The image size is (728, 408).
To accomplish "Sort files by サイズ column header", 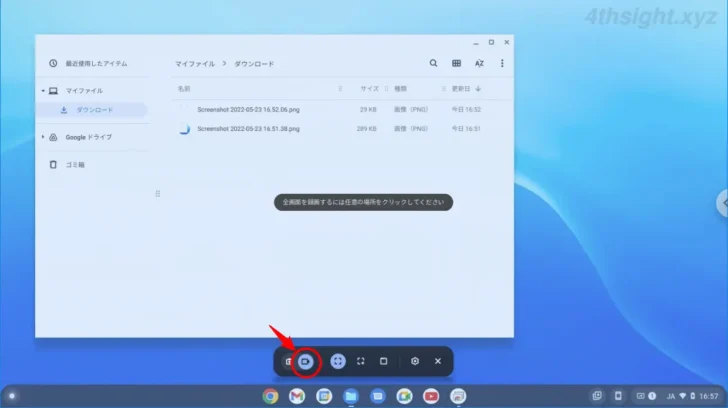I will click(x=370, y=89).
